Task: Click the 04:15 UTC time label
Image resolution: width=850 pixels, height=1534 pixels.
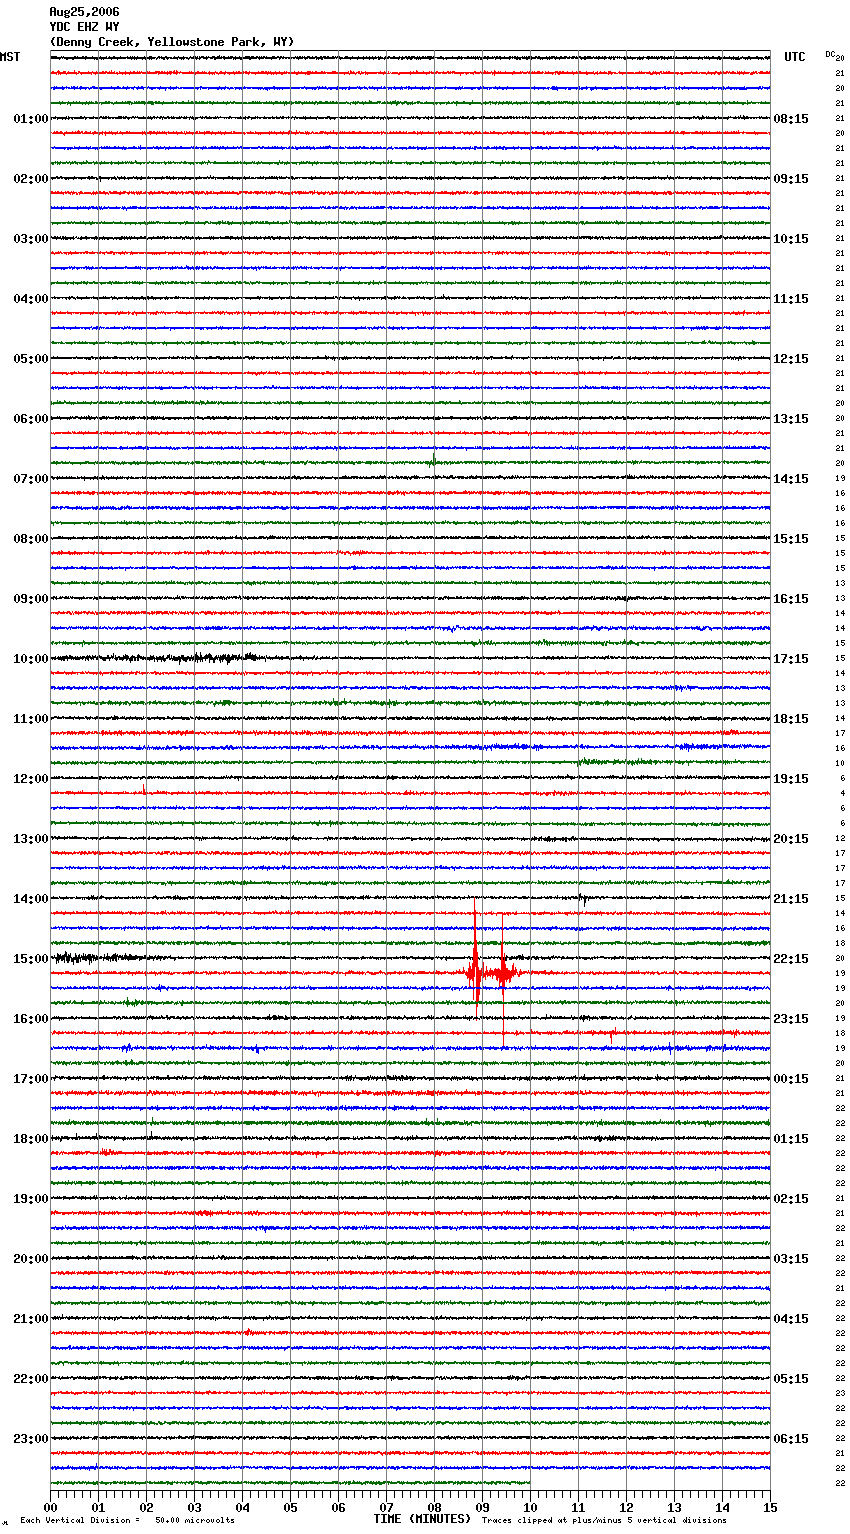Action: coord(791,1319)
